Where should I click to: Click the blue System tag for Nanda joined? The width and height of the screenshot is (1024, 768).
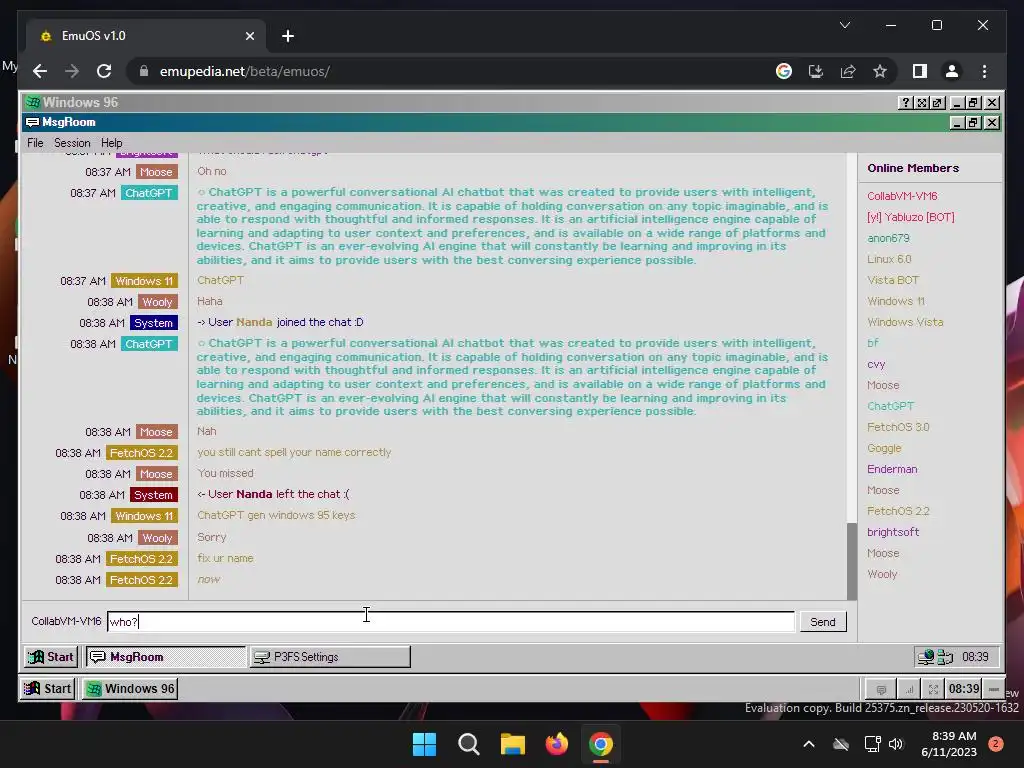pyautogui.click(x=153, y=323)
